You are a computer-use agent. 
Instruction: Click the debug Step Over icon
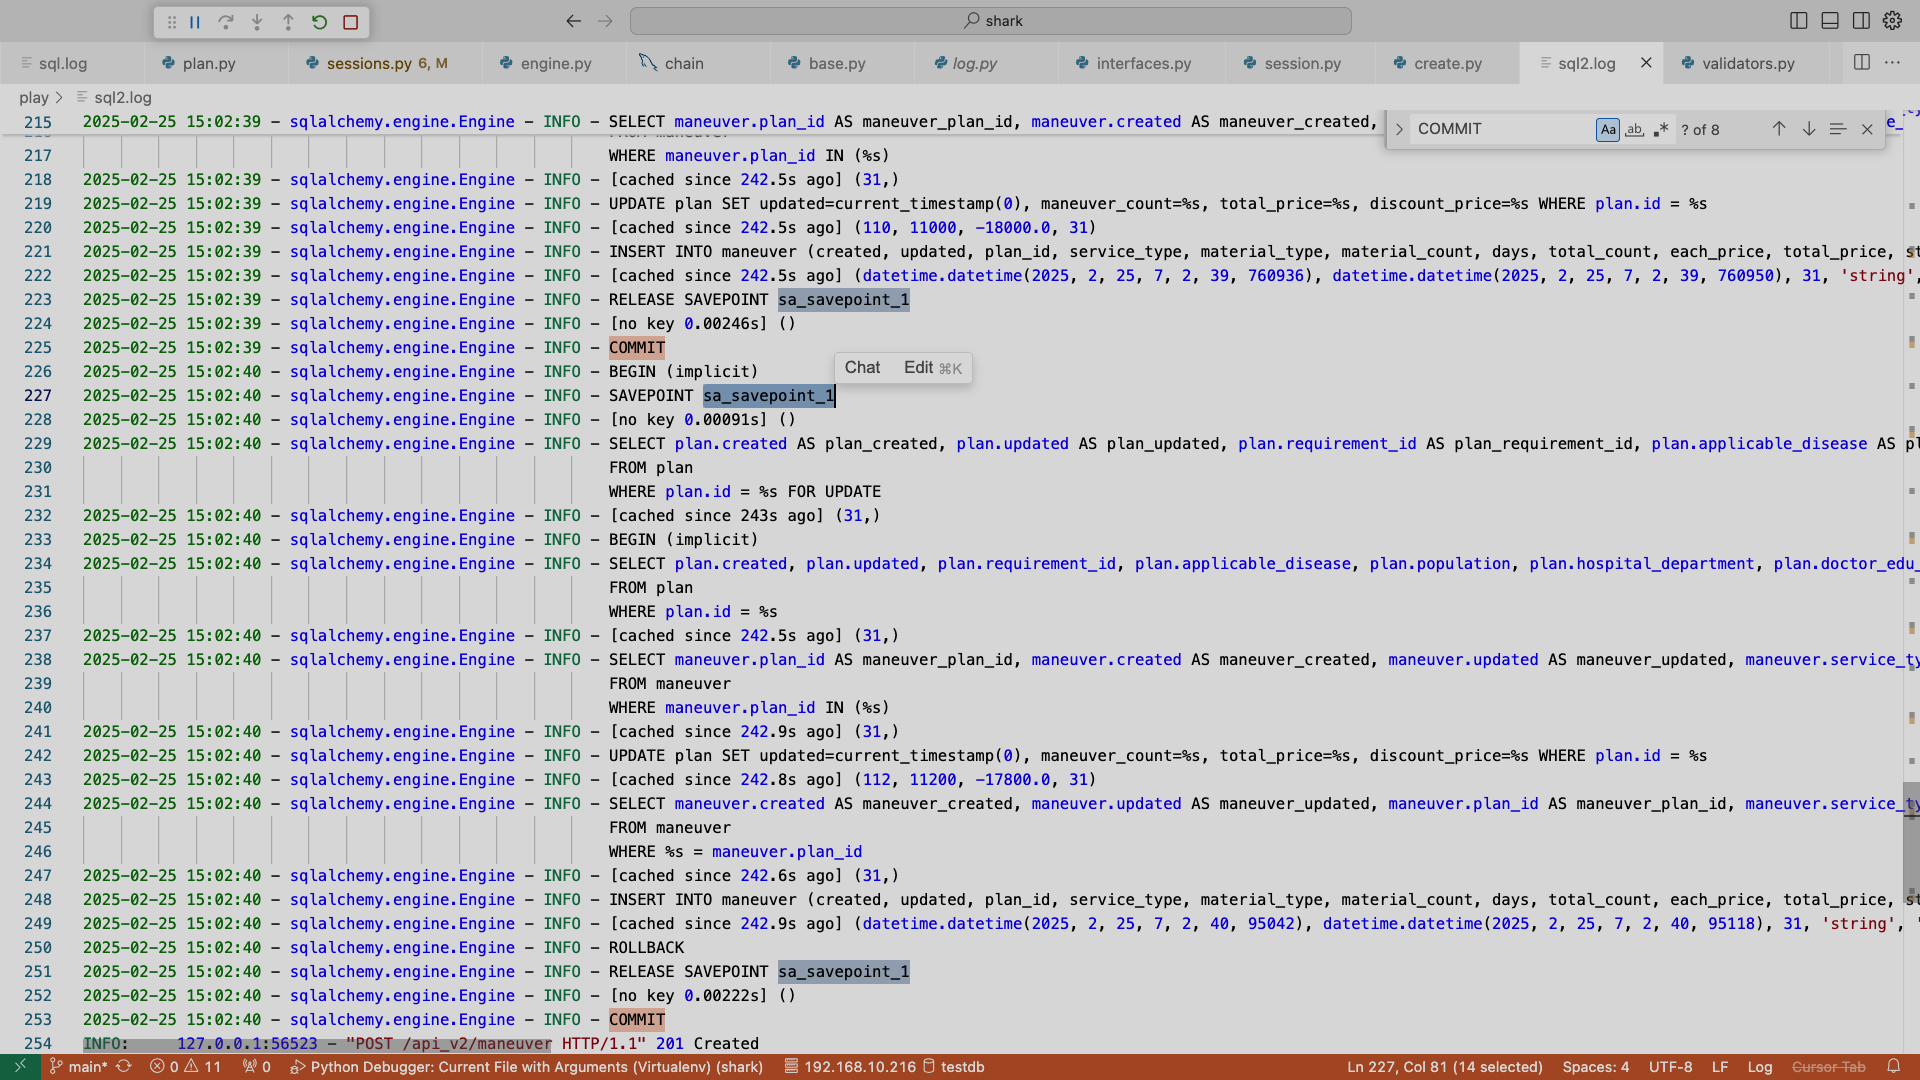[x=226, y=22]
